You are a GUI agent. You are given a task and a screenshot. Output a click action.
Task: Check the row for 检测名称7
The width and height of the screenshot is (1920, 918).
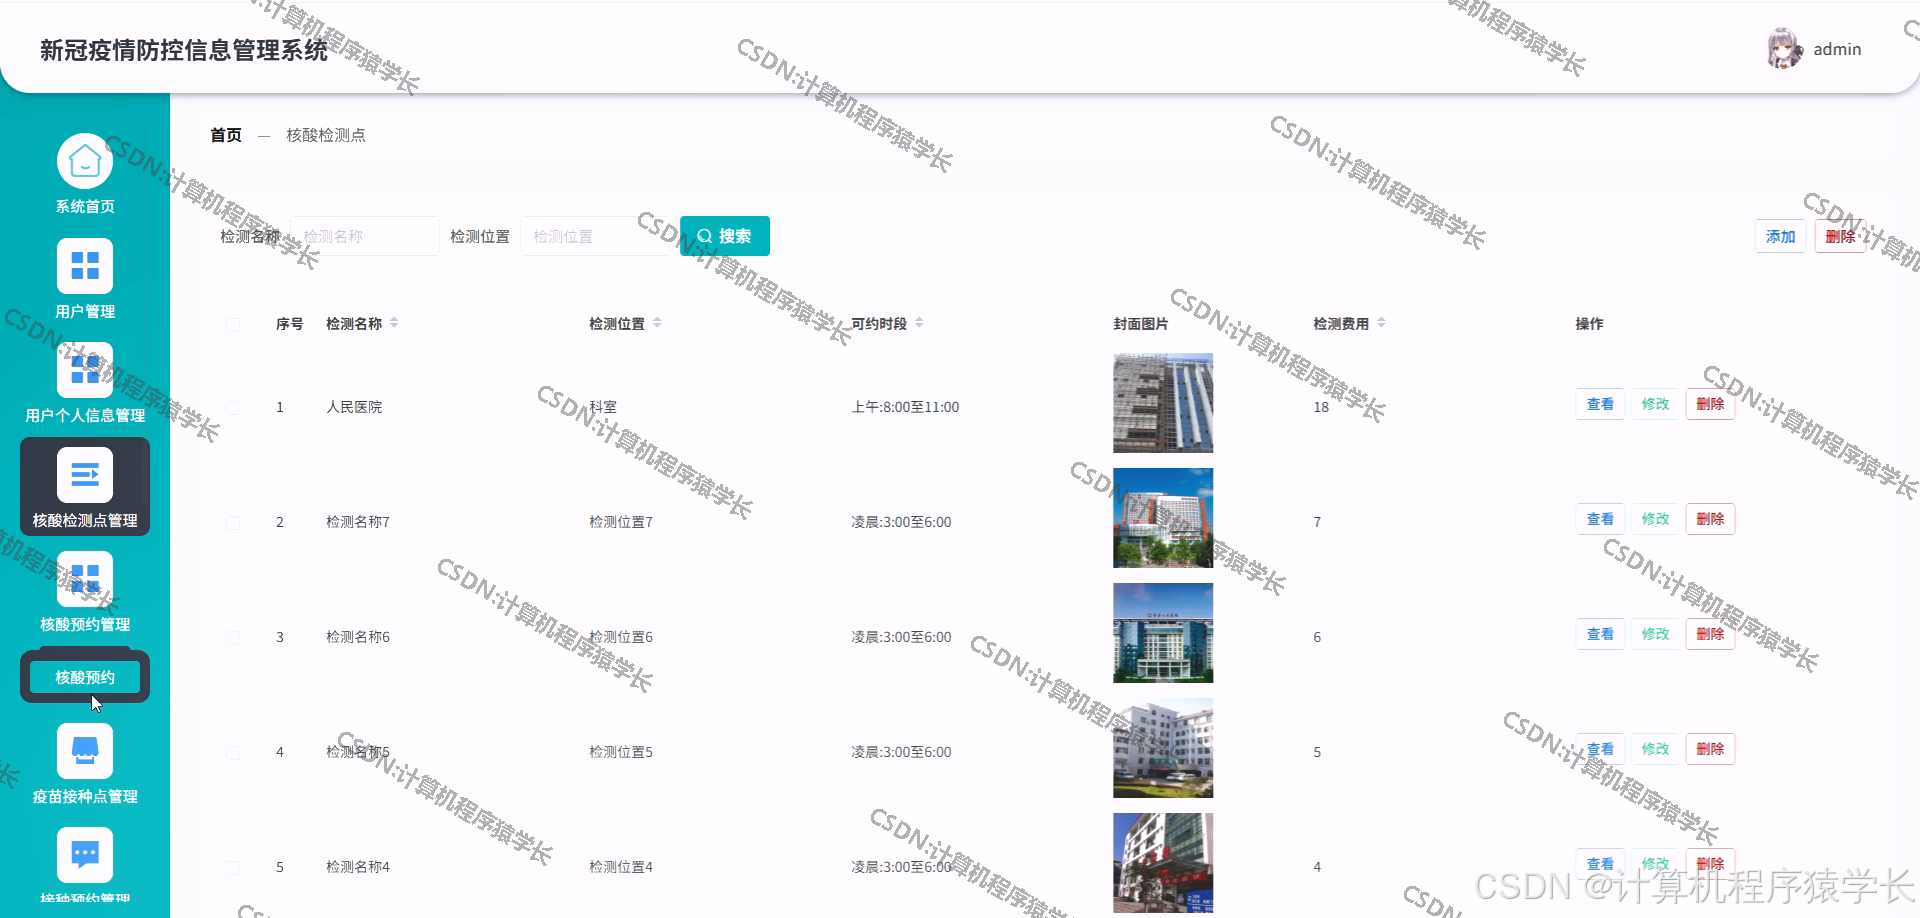pos(233,522)
